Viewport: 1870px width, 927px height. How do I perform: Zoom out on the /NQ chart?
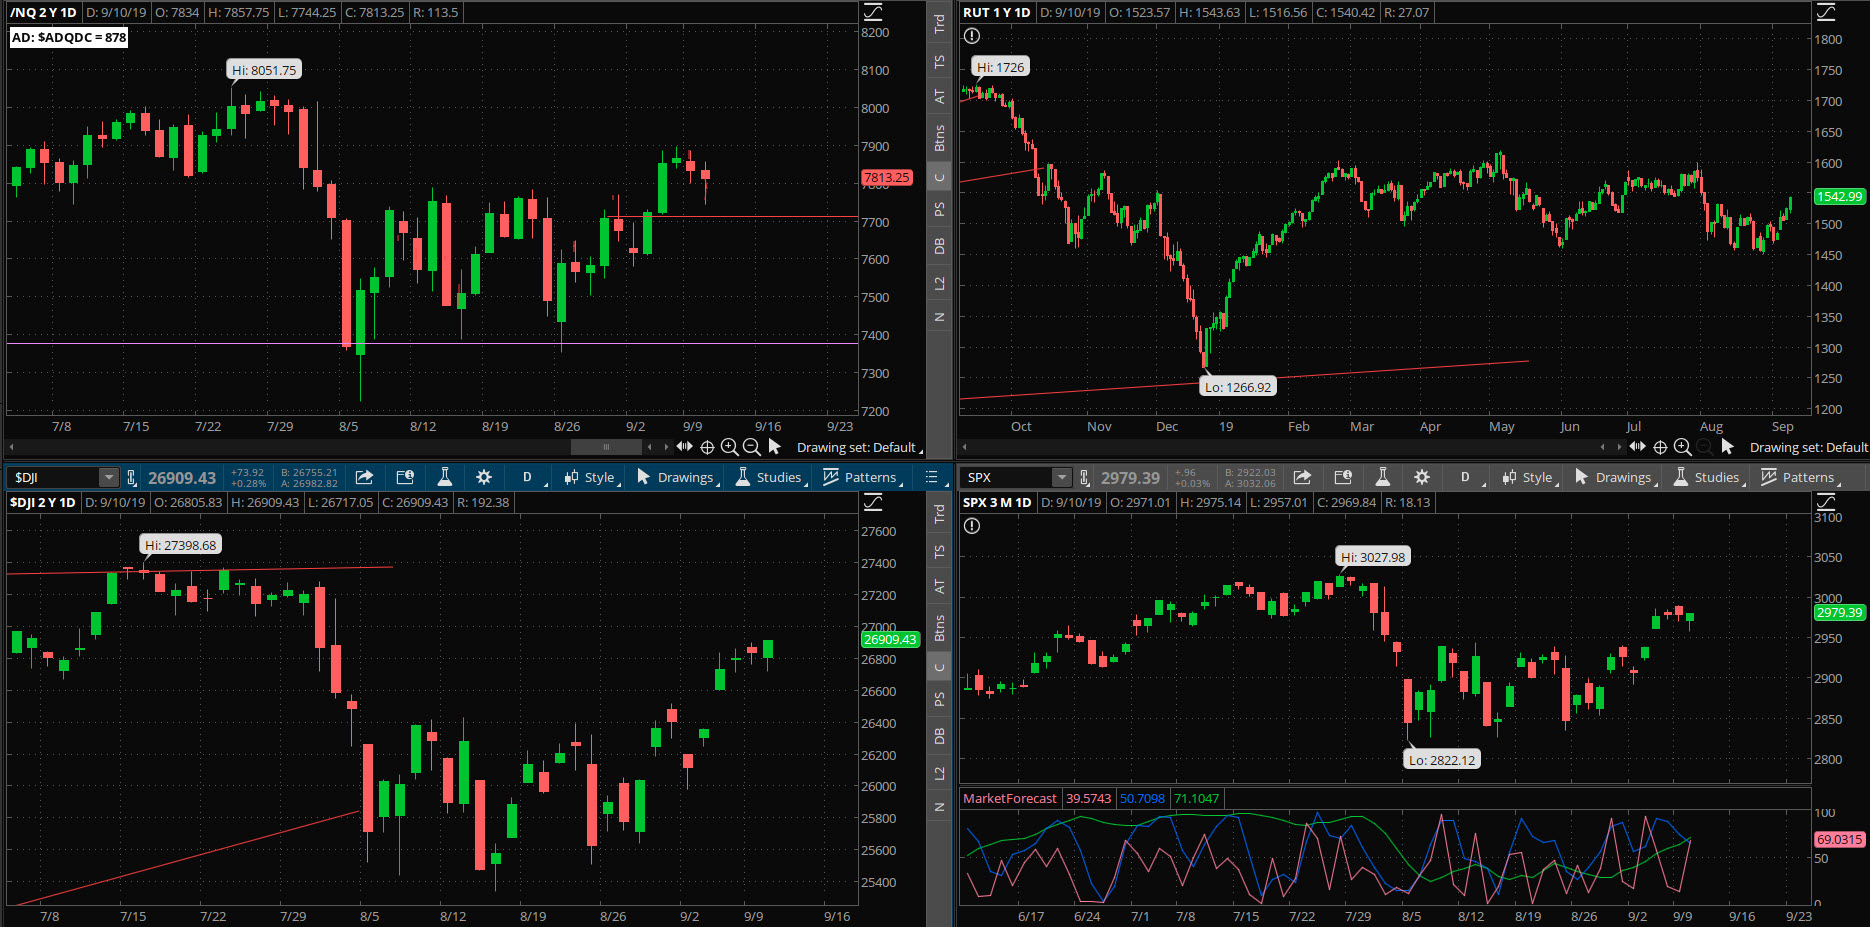pos(751,447)
